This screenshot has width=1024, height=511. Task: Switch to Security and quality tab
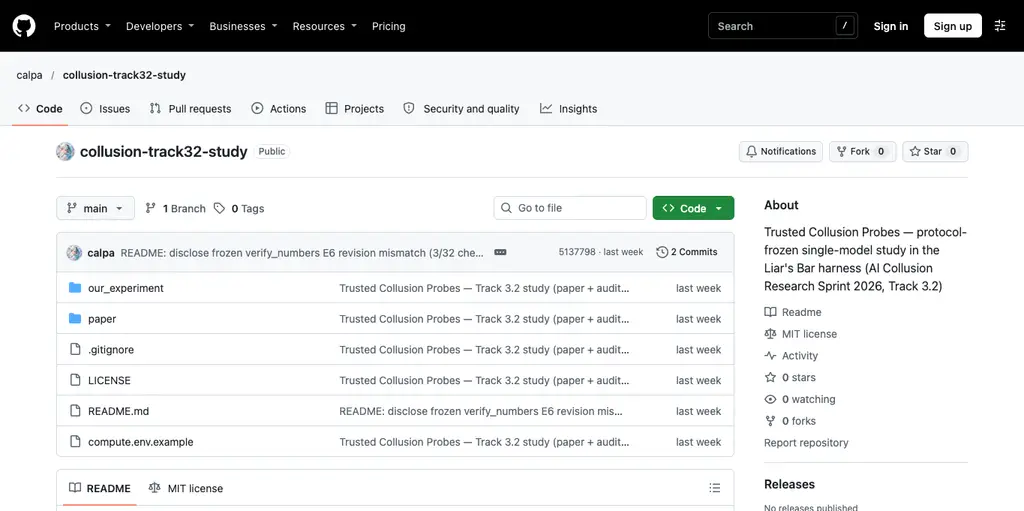pyautogui.click(x=462, y=109)
